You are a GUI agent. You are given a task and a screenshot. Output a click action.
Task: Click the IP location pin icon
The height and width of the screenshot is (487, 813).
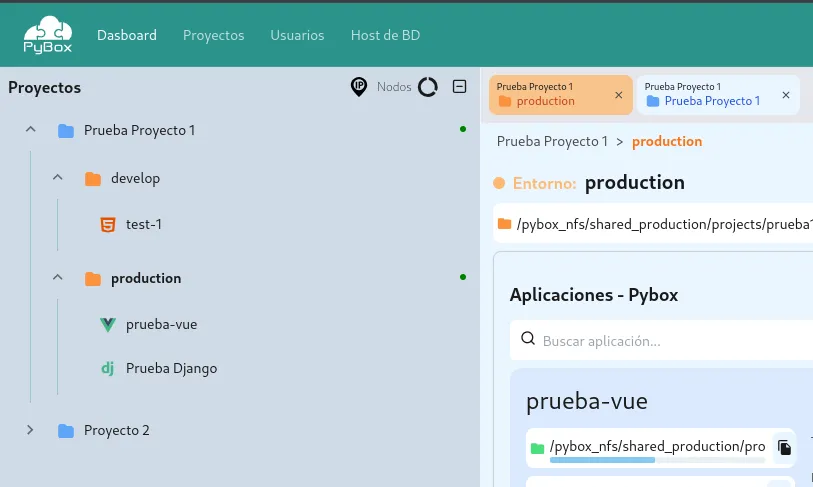coord(359,87)
